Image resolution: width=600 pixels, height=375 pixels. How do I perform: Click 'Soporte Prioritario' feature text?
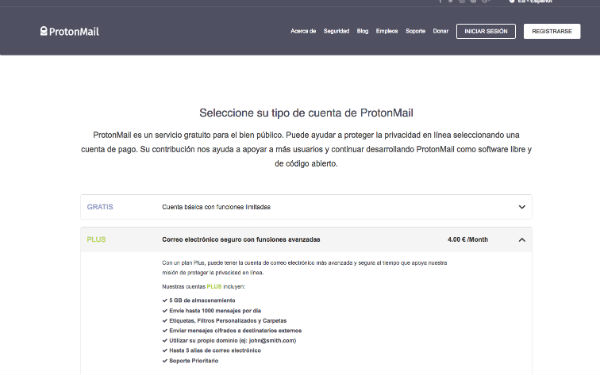click(194, 361)
